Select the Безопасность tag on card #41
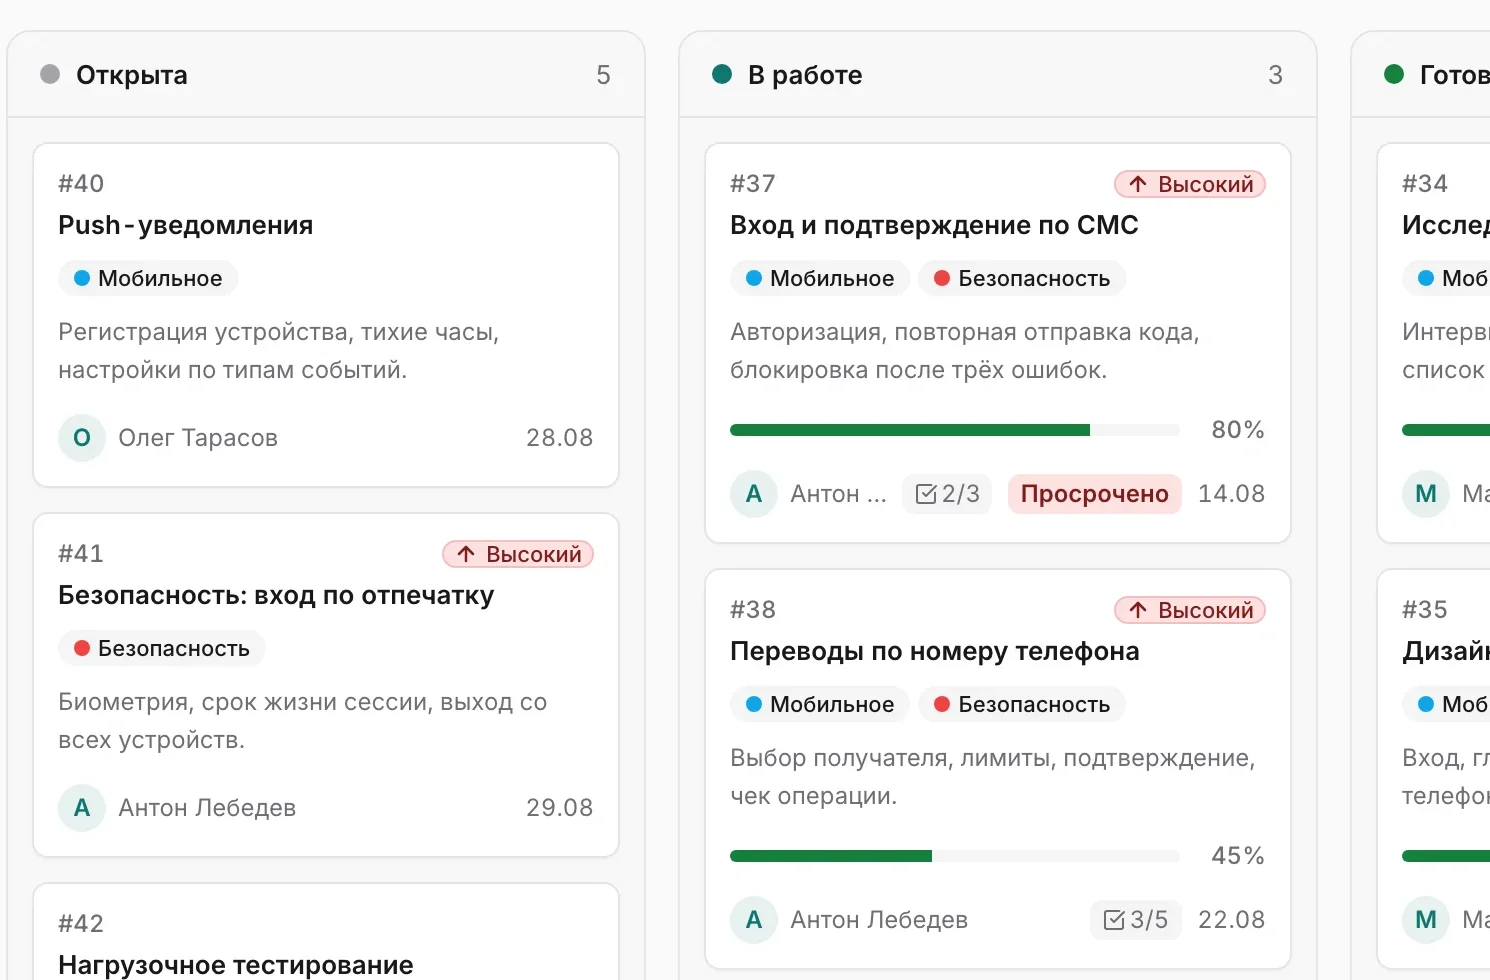 162,648
